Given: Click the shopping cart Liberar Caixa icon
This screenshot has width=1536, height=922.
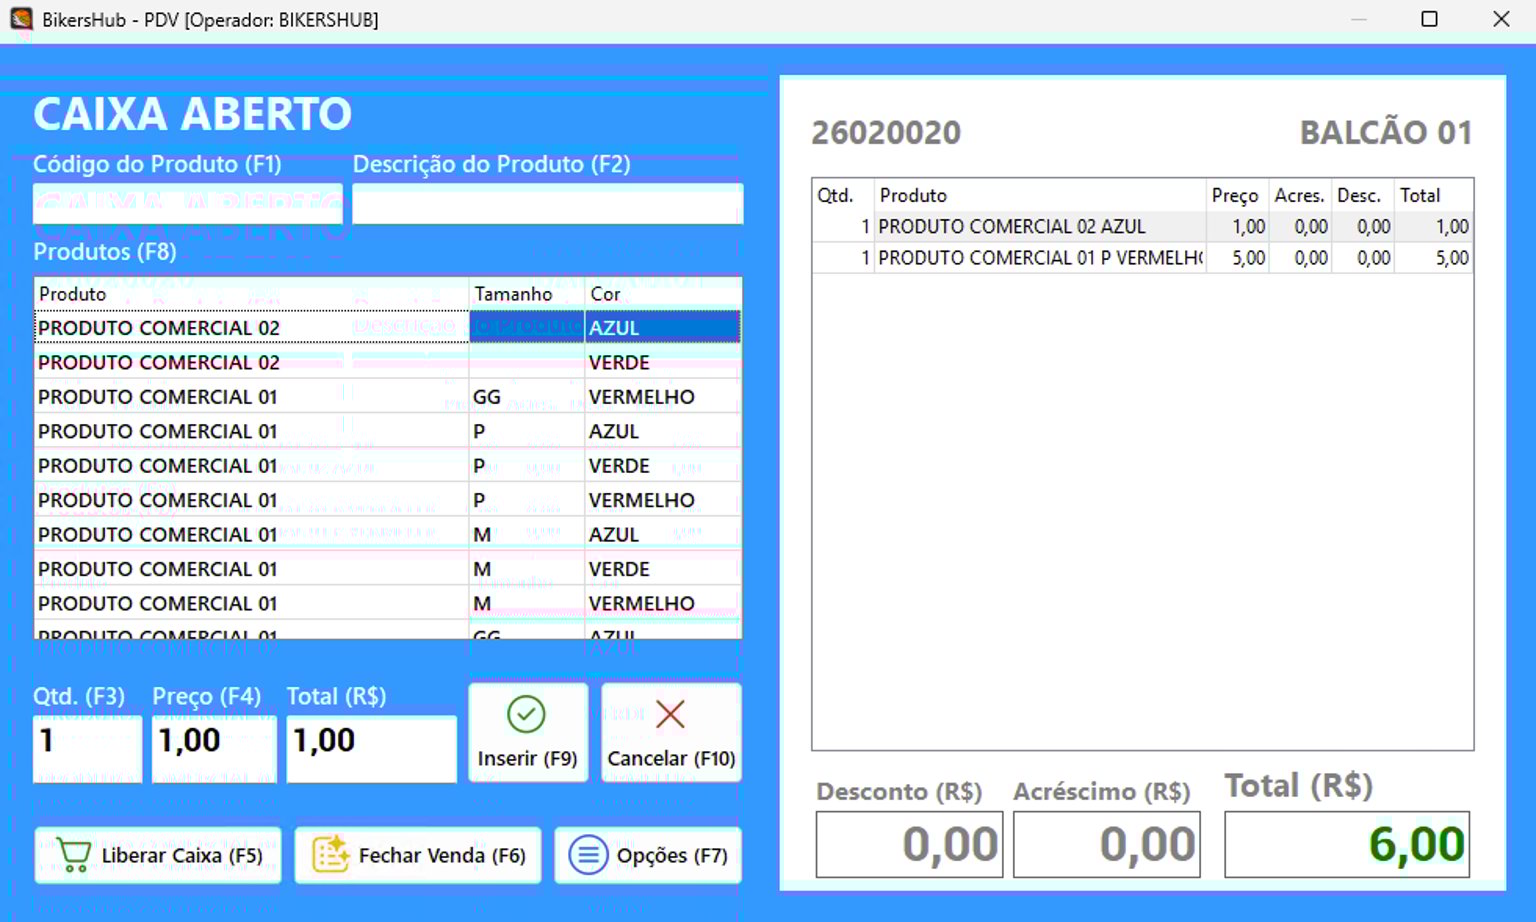Looking at the screenshot, I should (74, 855).
